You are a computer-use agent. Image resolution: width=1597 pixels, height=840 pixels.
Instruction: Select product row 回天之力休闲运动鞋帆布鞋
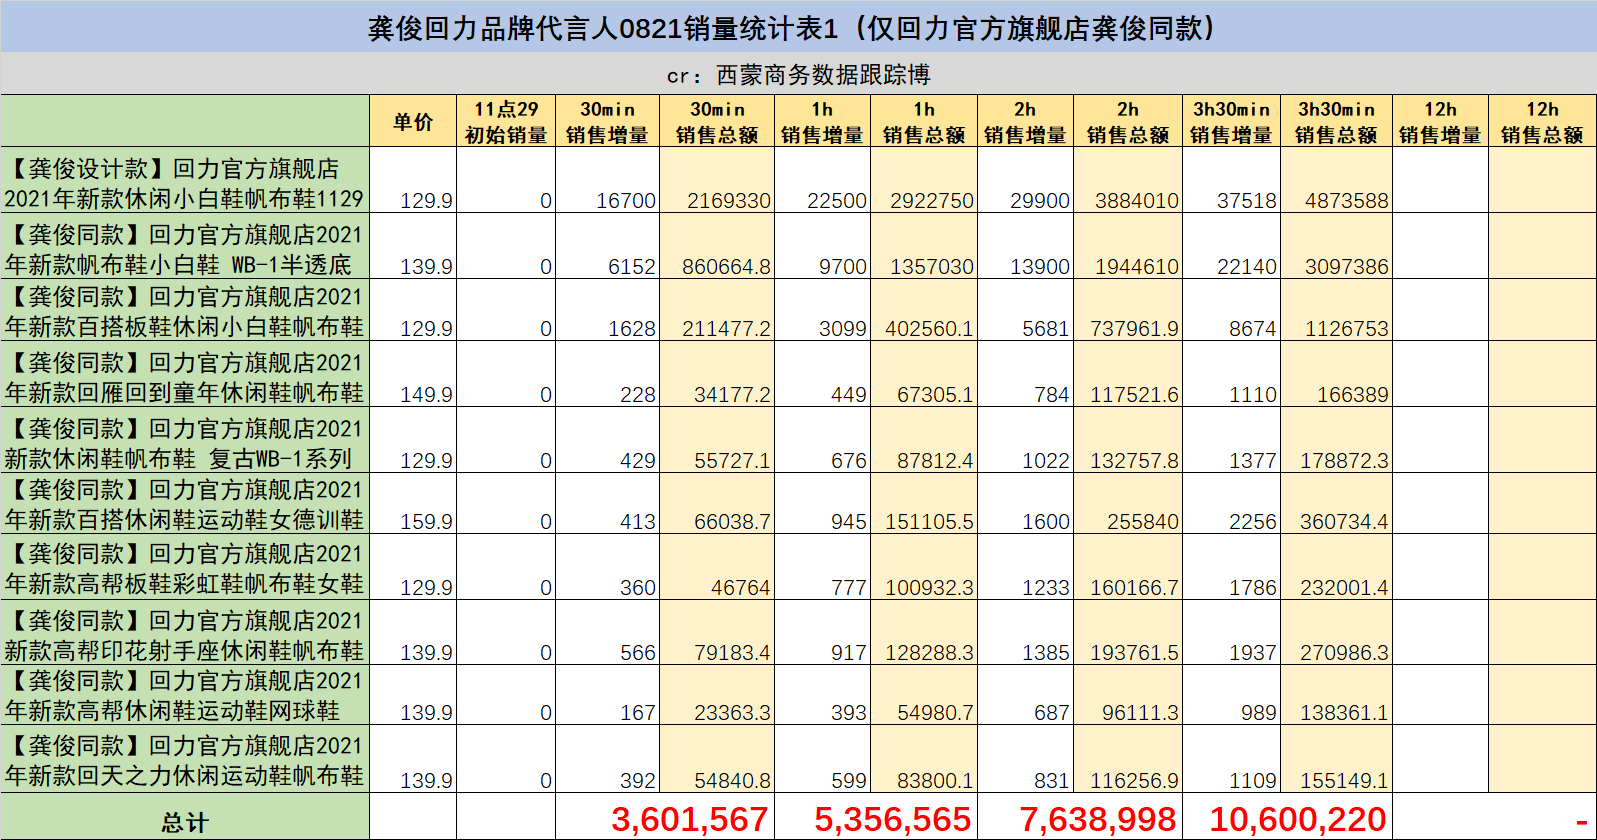click(x=185, y=760)
